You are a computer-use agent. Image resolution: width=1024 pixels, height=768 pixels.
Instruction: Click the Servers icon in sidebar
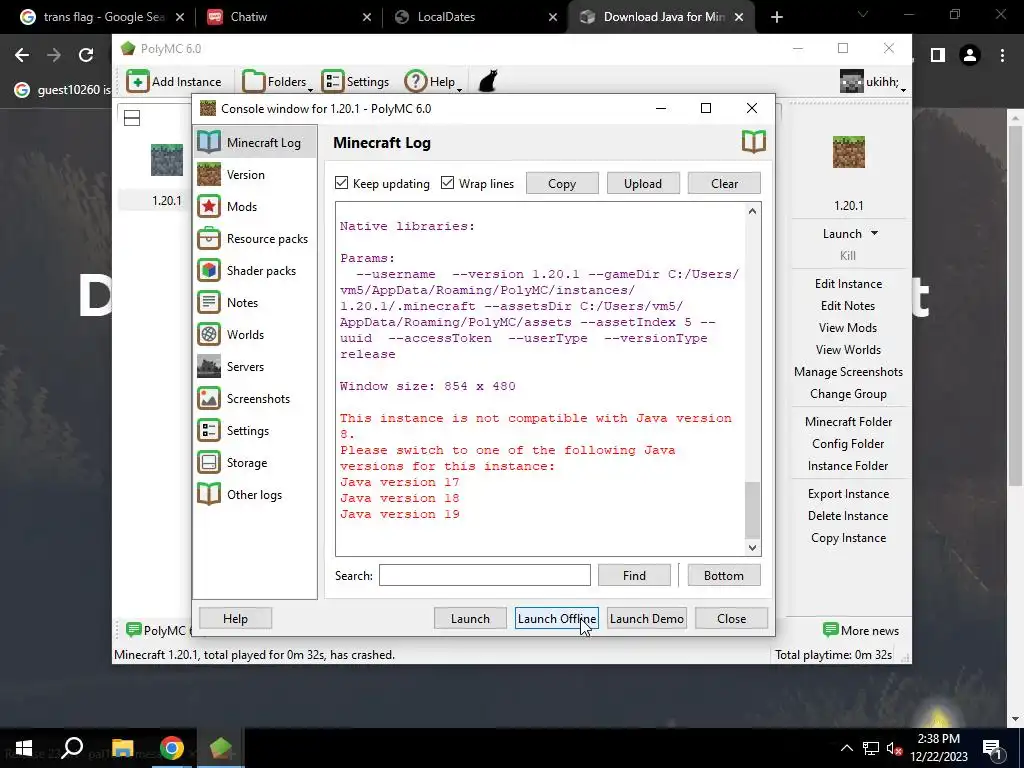pos(209,366)
